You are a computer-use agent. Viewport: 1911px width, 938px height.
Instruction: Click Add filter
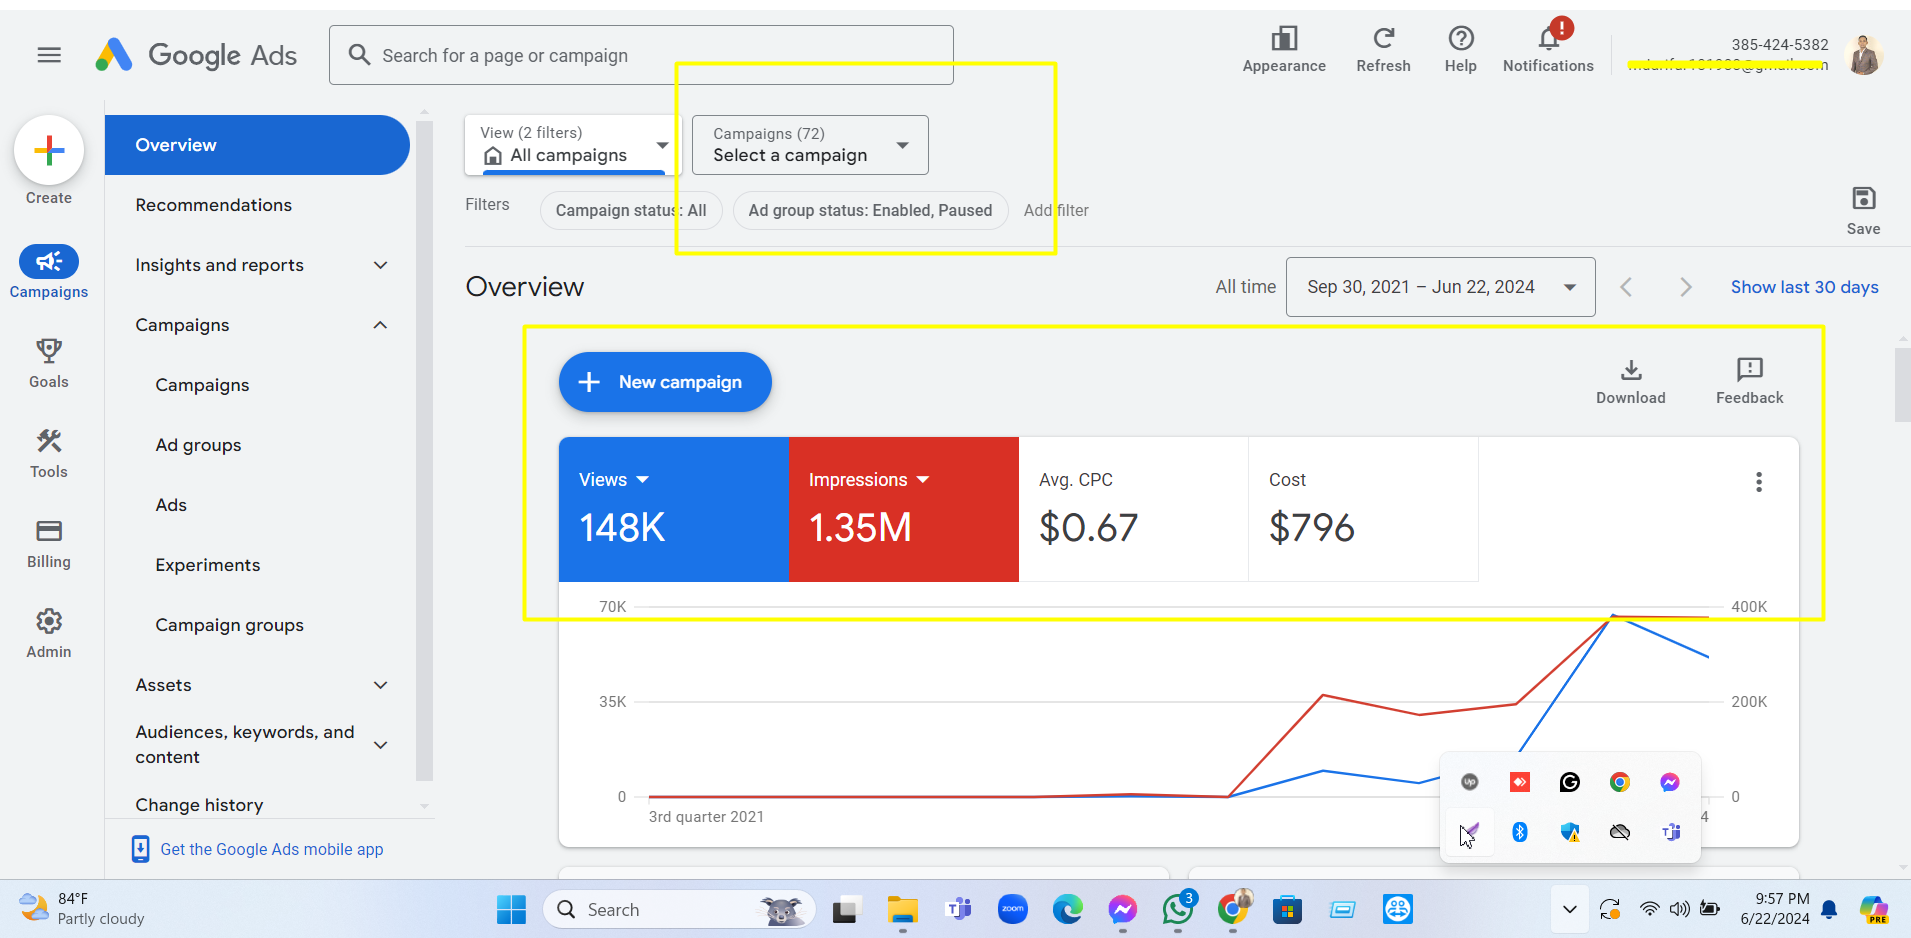pos(1056,210)
